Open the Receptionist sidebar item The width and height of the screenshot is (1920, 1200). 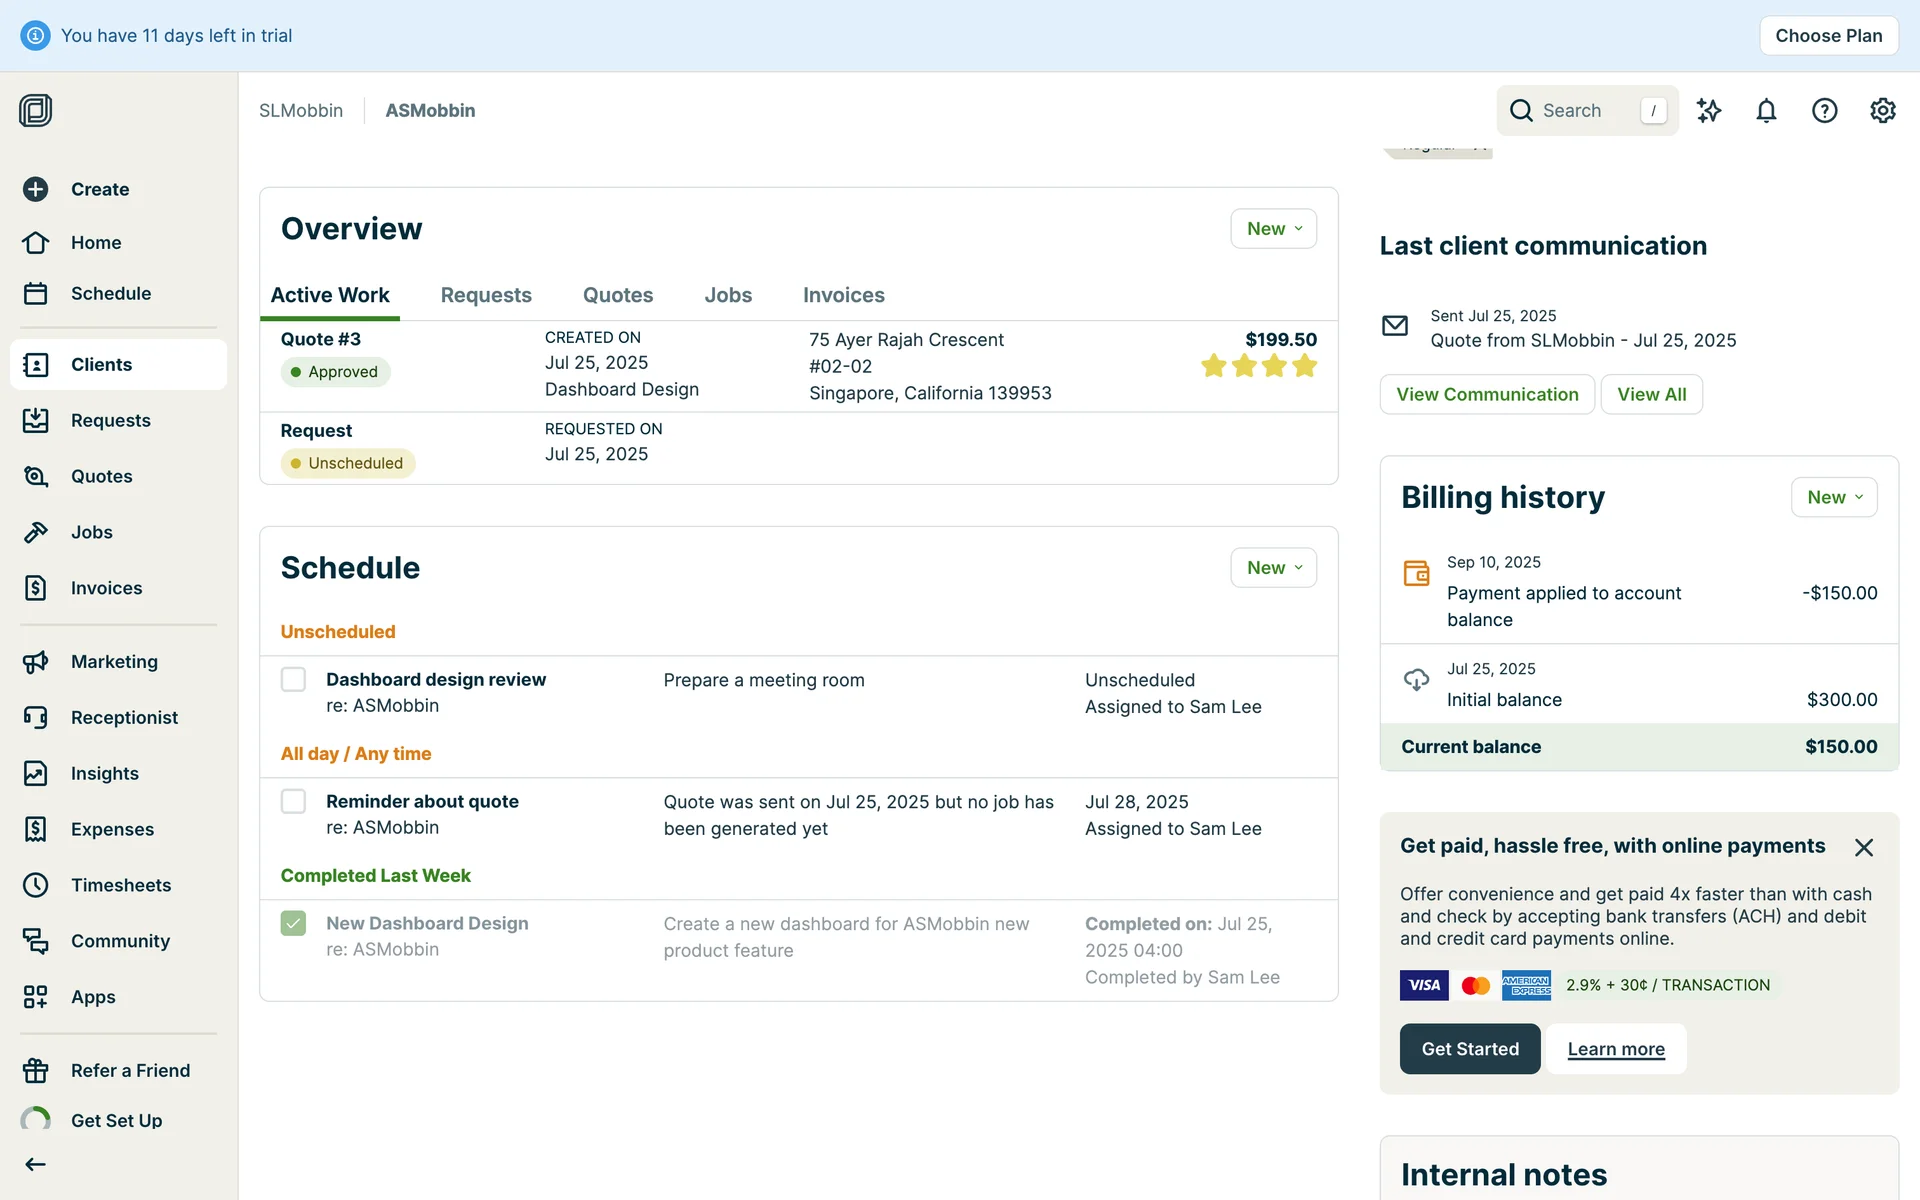click(x=124, y=718)
